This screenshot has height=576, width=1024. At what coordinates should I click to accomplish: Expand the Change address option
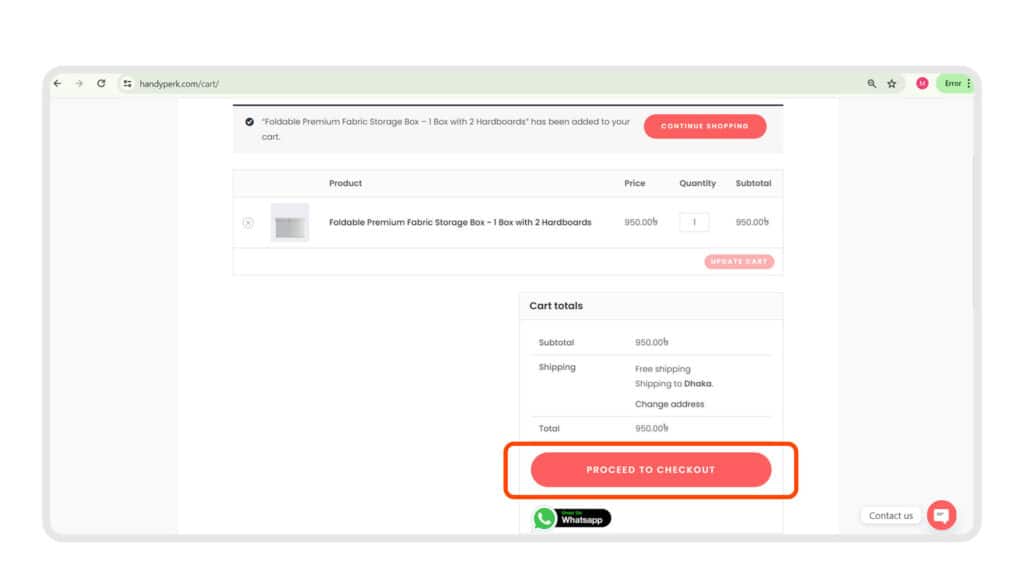669,404
